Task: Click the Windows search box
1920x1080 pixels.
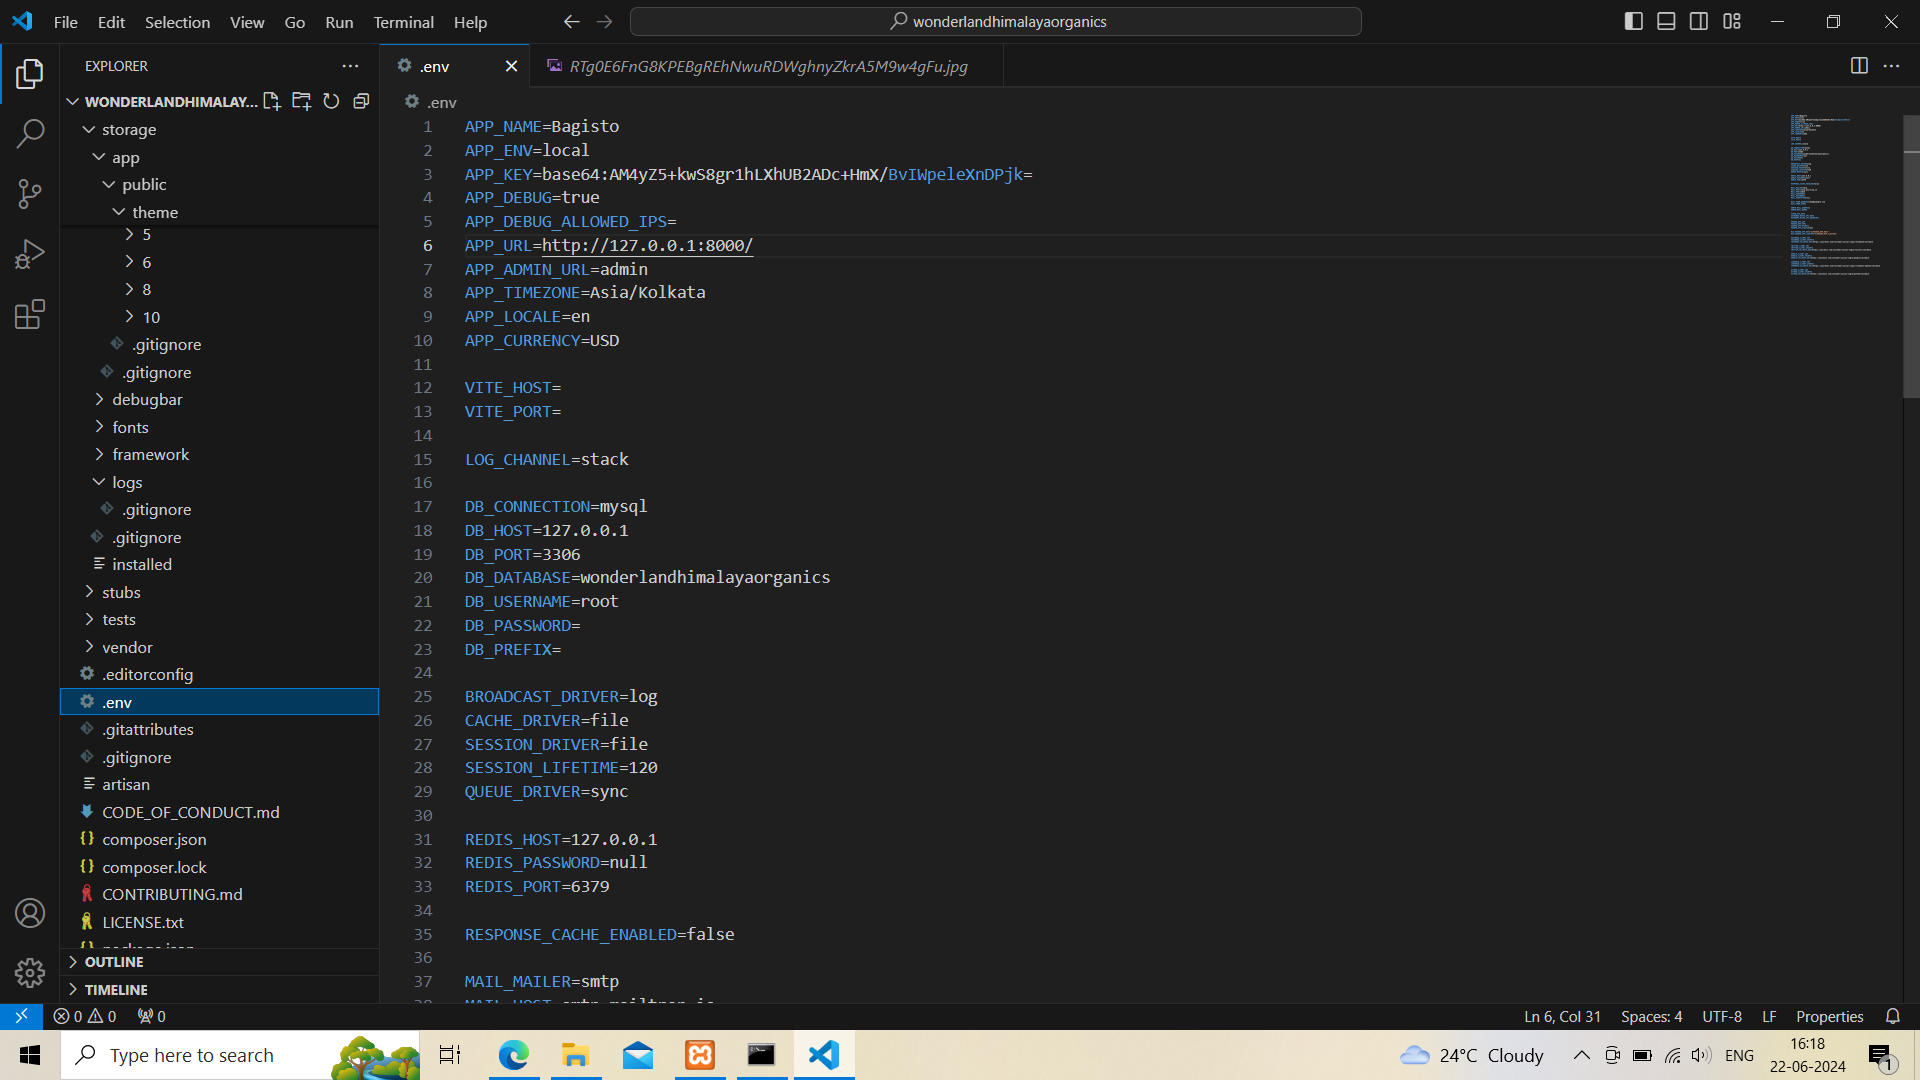Action: (x=240, y=1055)
